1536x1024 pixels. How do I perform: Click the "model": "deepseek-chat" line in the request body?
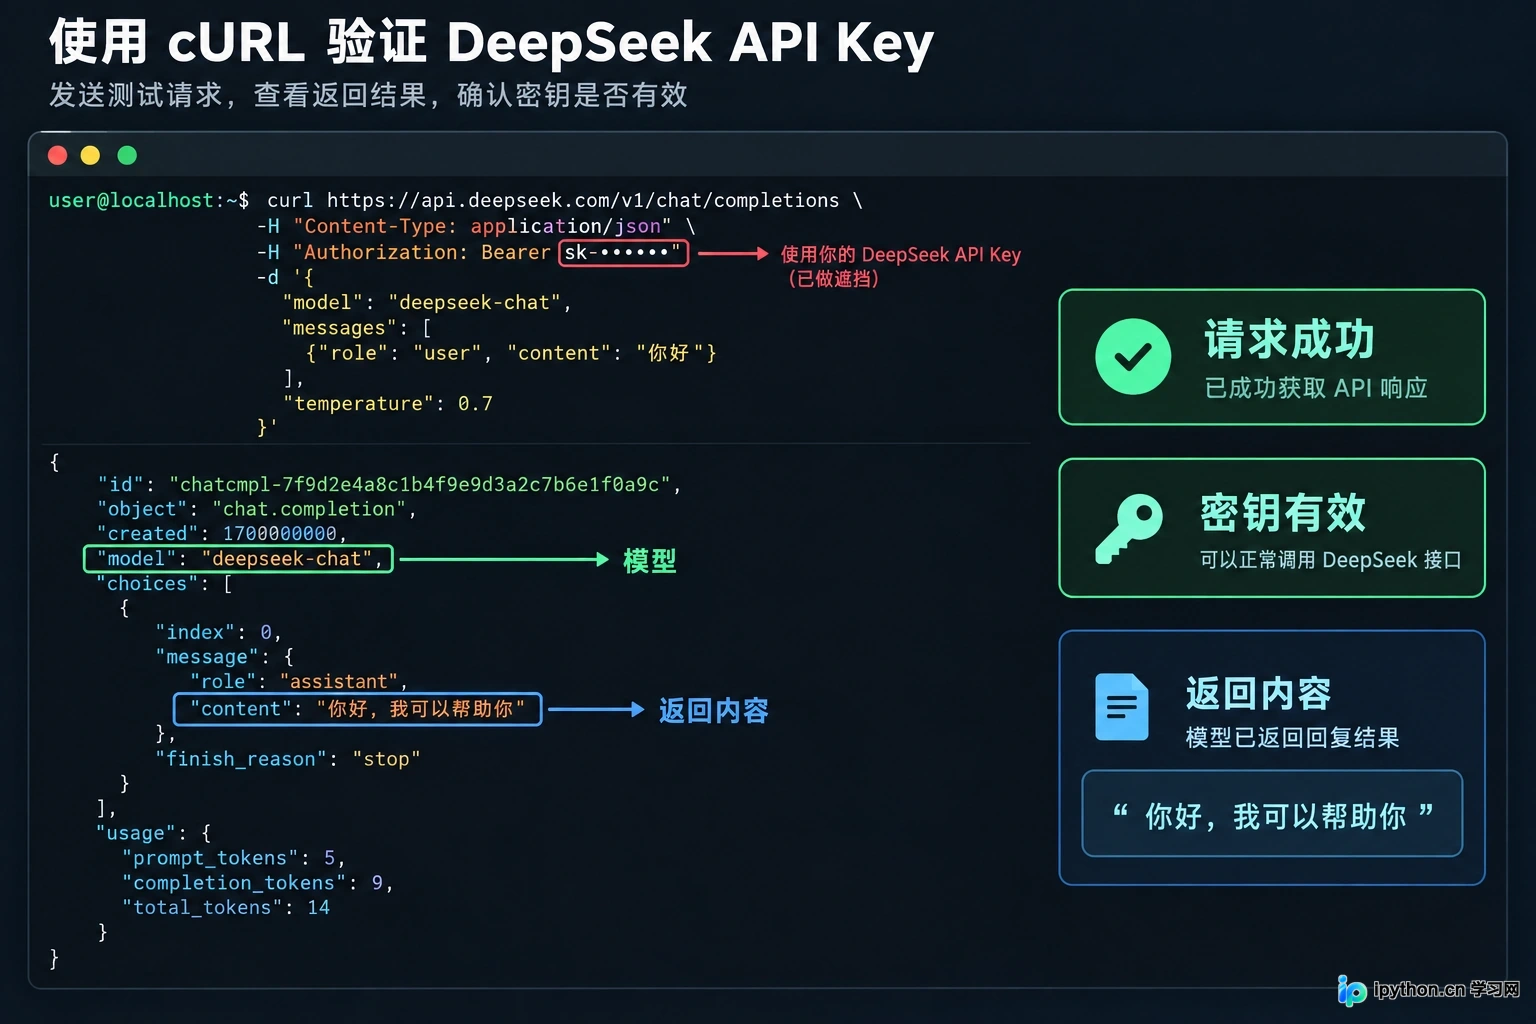coord(427,303)
